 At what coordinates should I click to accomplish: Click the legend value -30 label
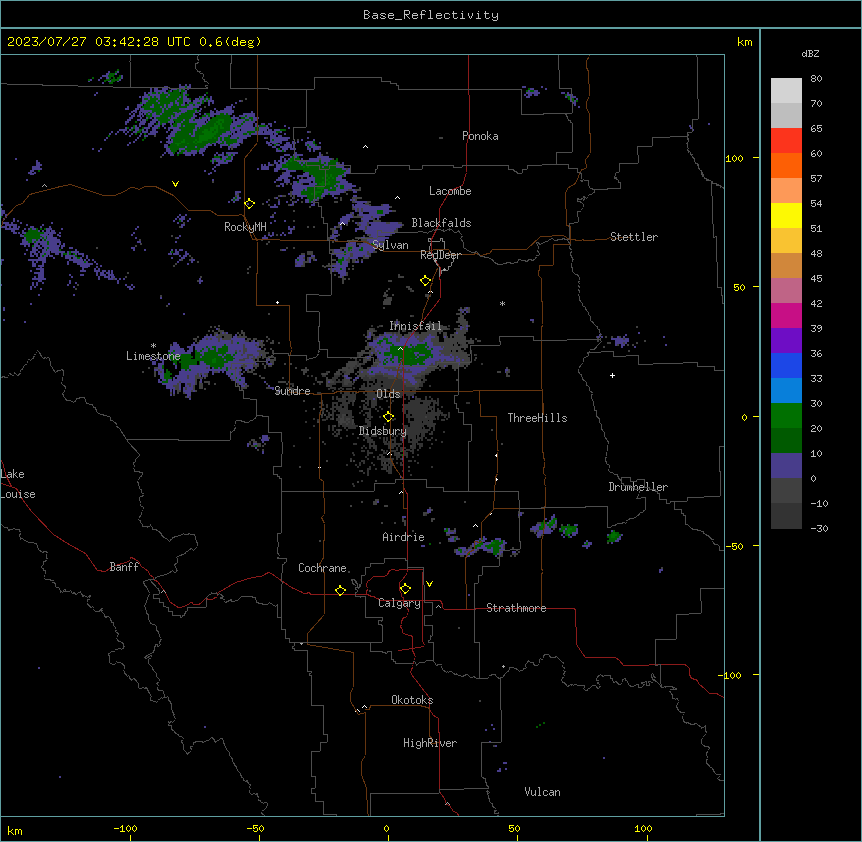(x=819, y=528)
